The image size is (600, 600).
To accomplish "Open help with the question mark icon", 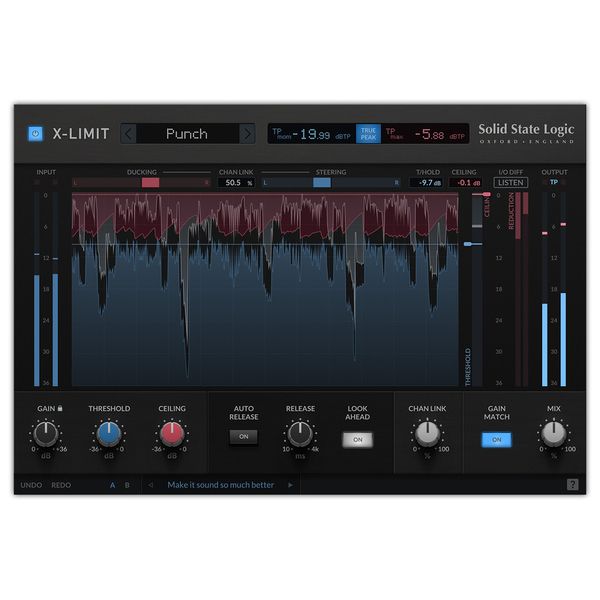I will [x=572, y=484].
